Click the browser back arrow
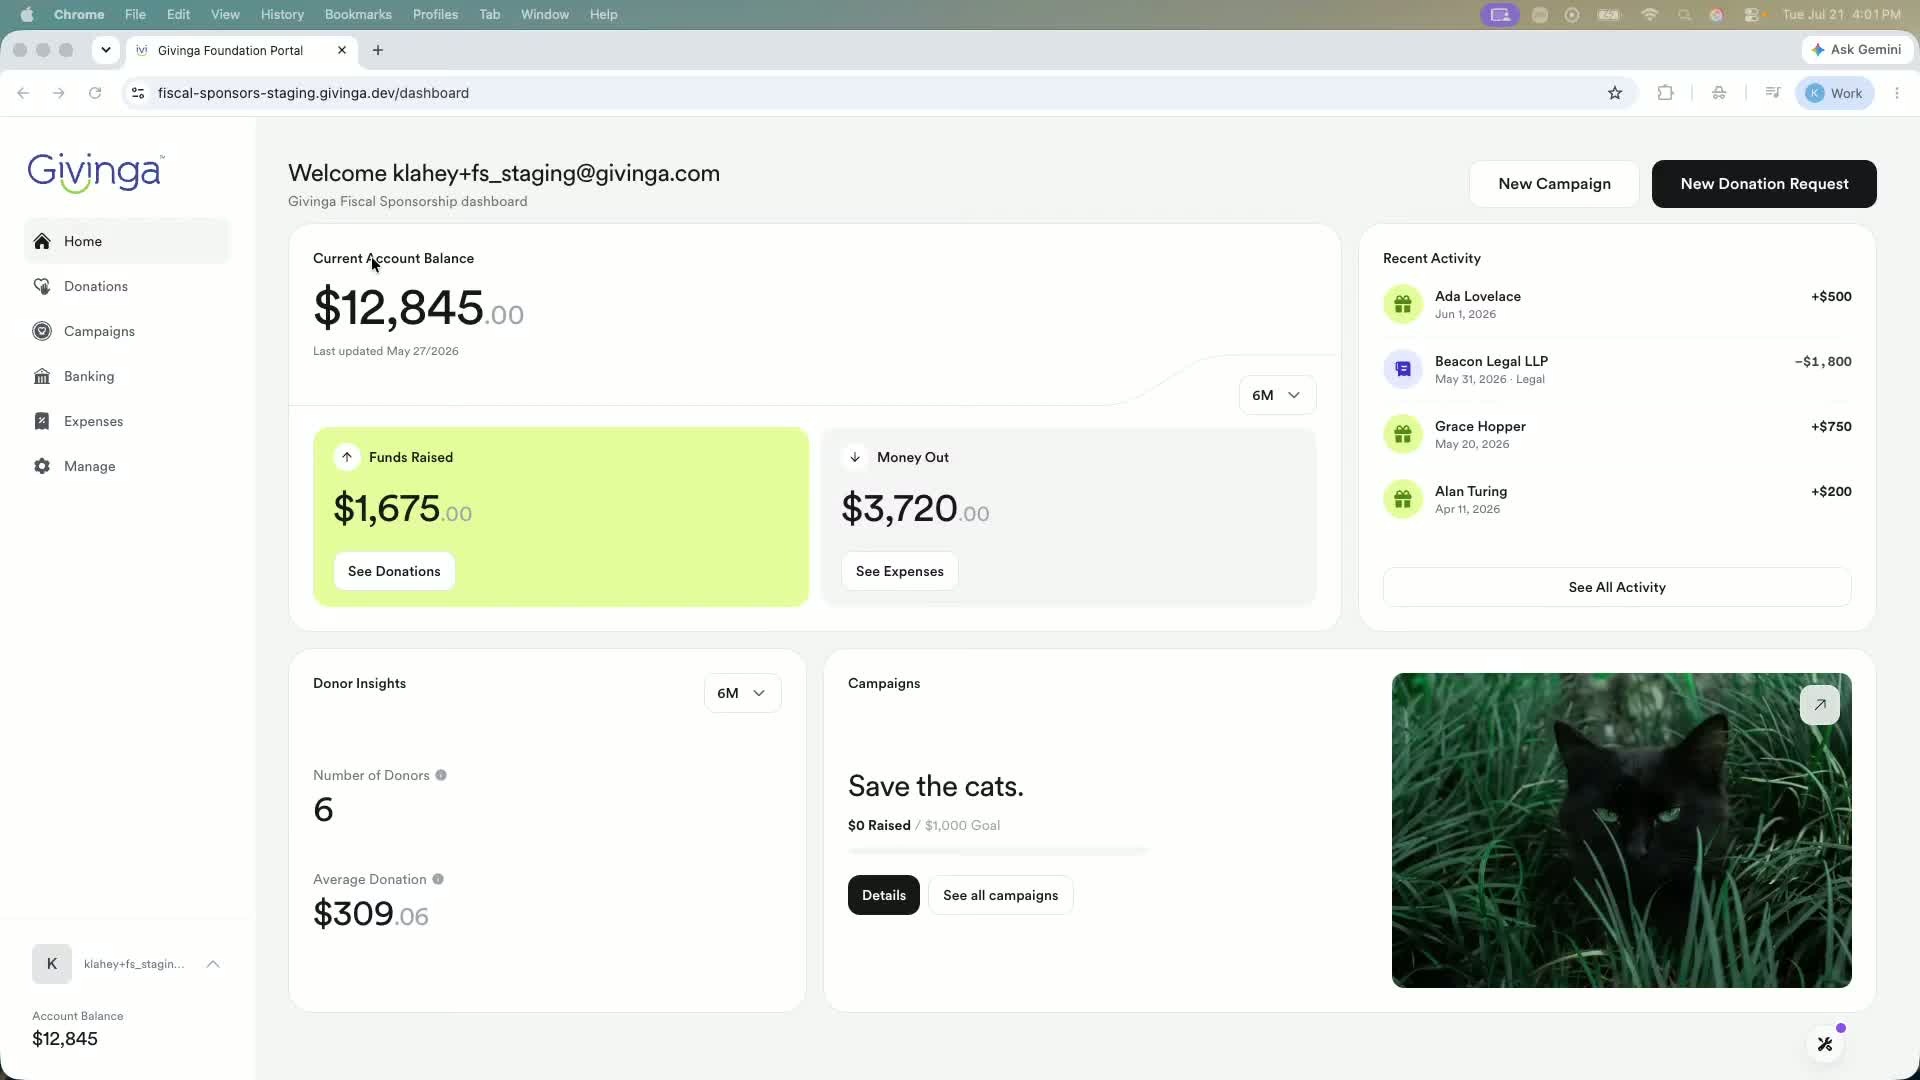This screenshot has width=1920, height=1080. 23,93
